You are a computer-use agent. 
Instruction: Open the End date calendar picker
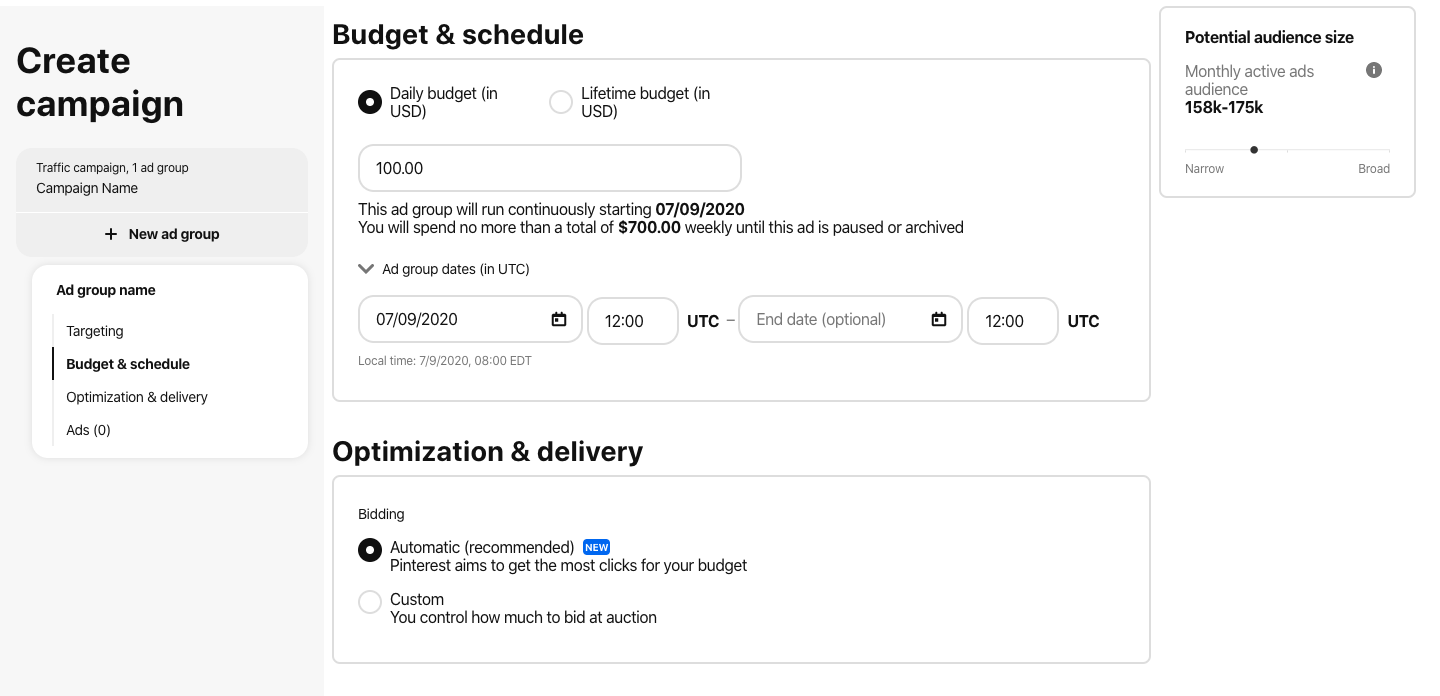938,319
